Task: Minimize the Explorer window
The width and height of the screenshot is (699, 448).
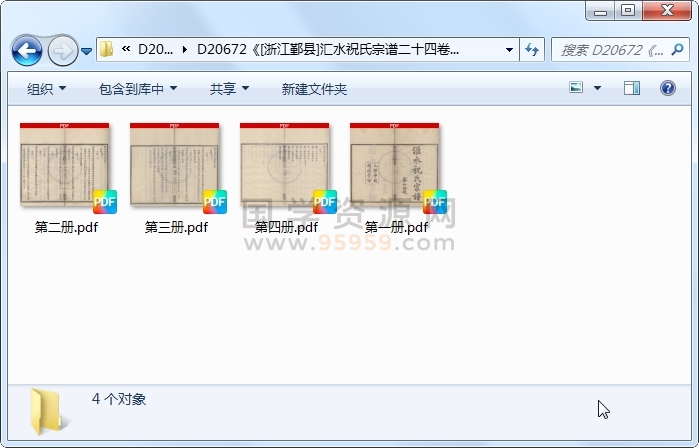Action: pyautogui.click(x=600, y=11)
